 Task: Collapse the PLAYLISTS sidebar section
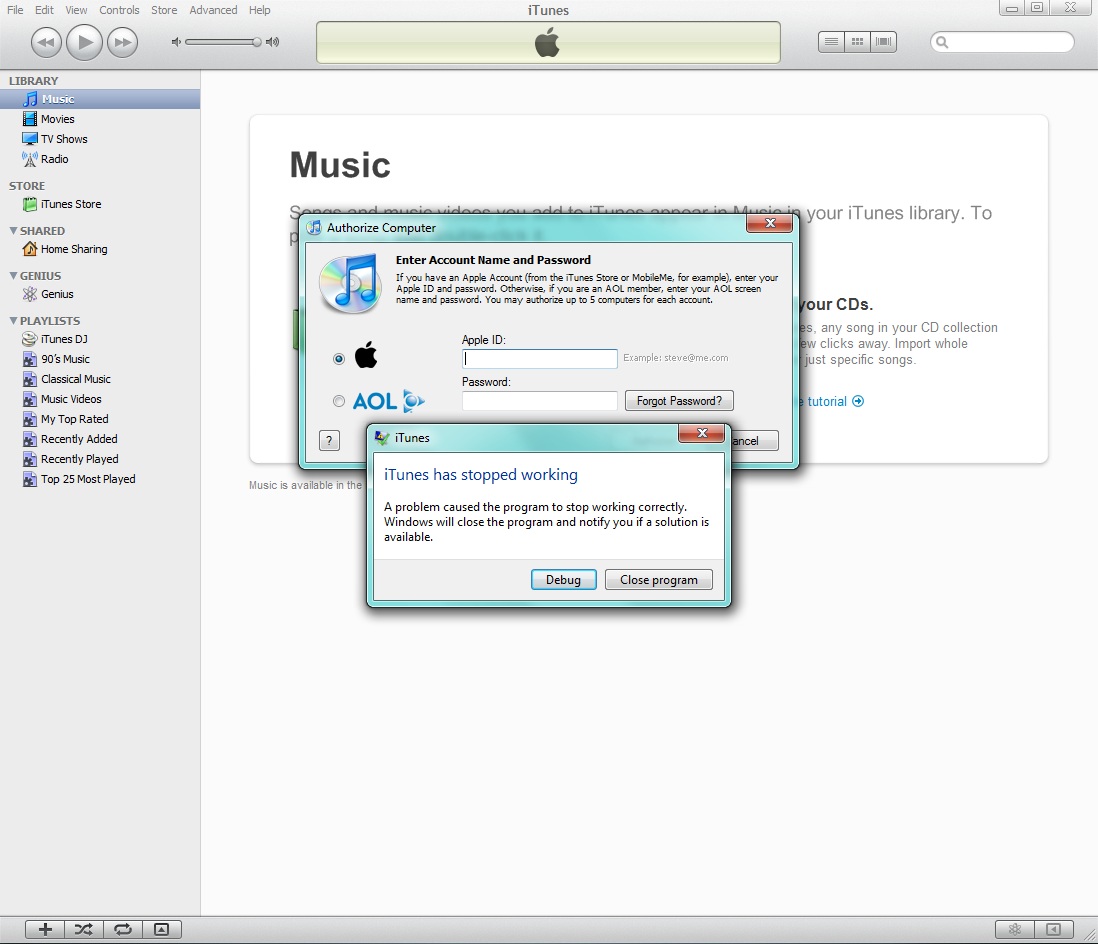pyautogui.click(x=13, y=321)
